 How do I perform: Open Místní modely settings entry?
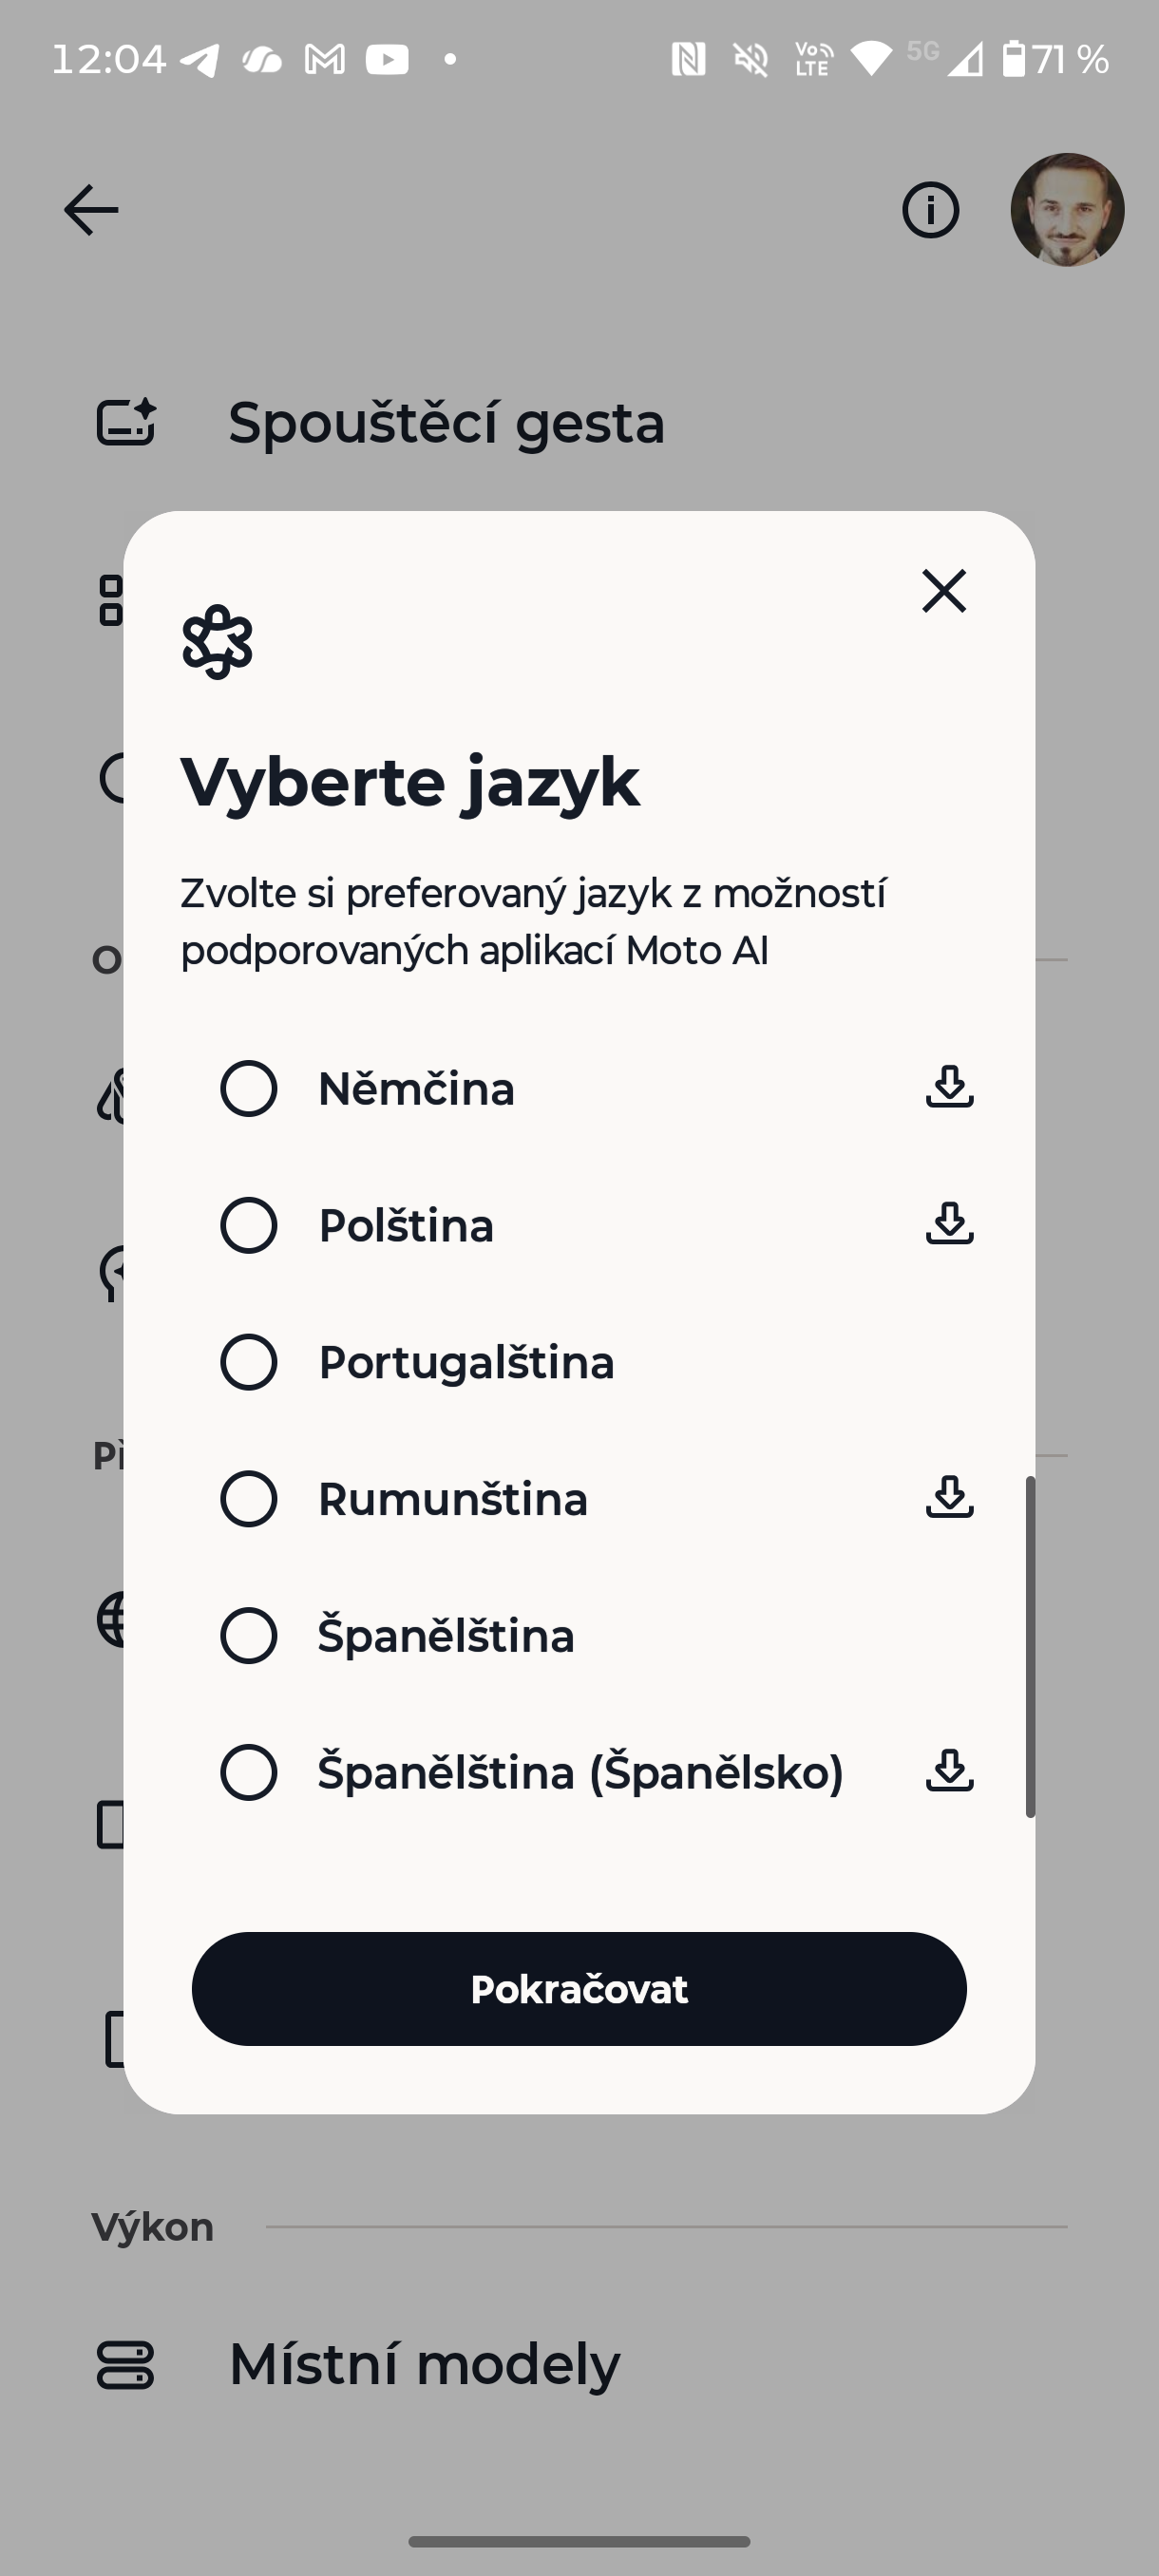424,2365
